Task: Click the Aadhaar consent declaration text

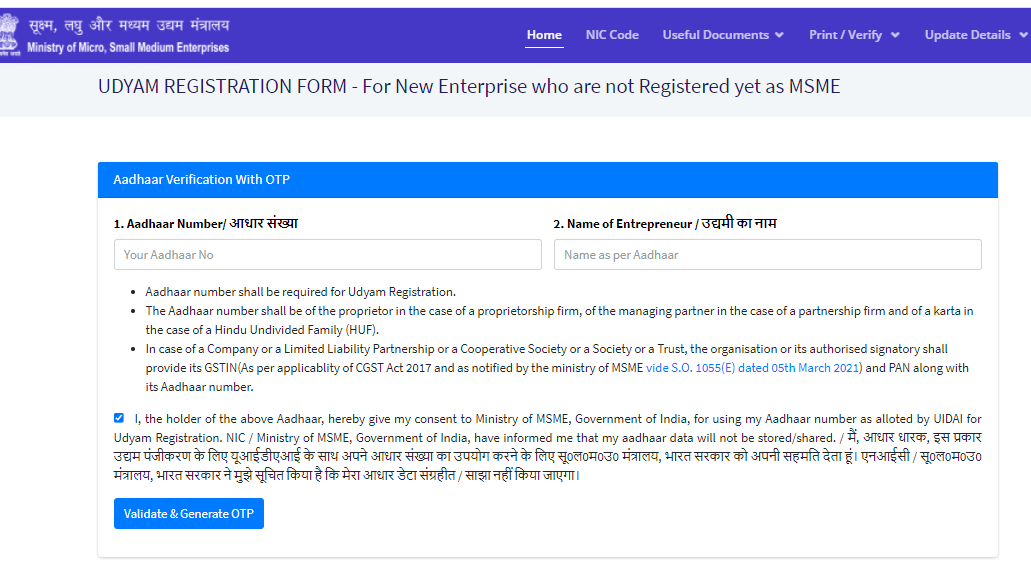Action: [550, 447]
